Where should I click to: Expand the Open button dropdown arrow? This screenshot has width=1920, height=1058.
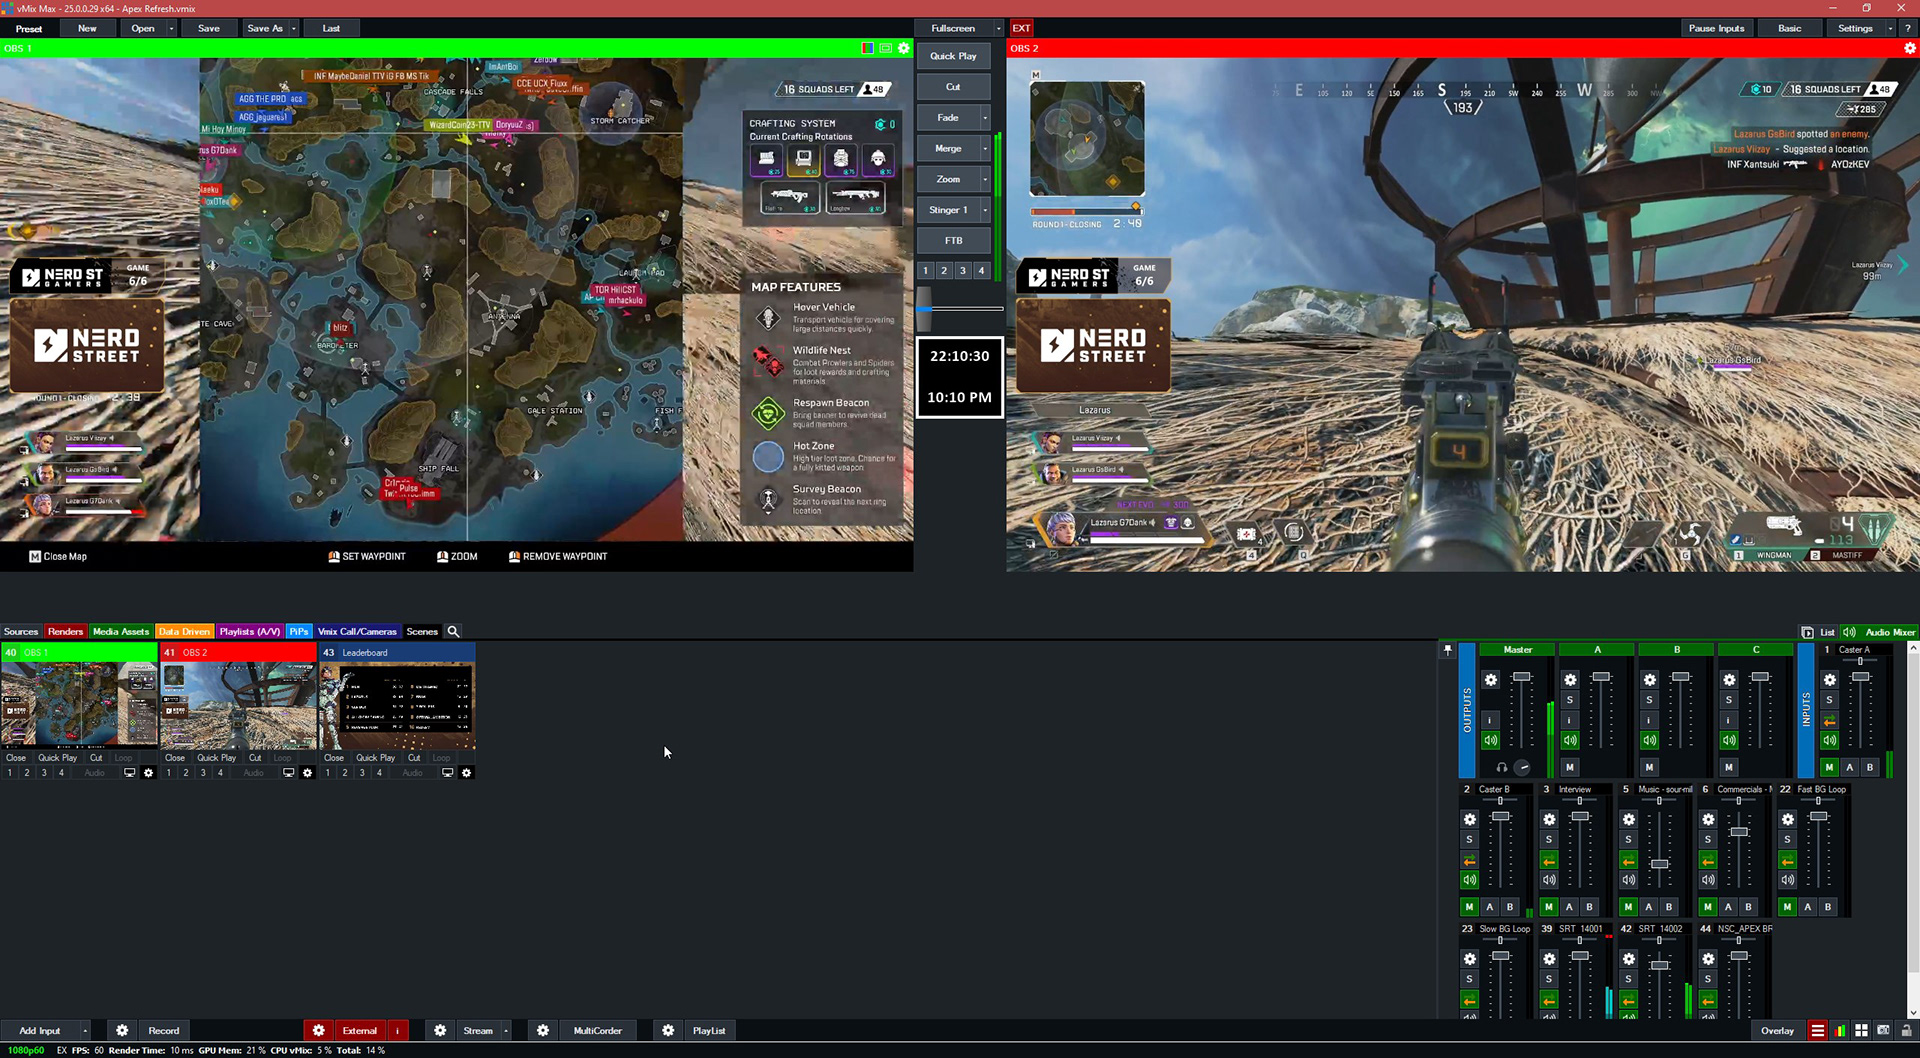tap(171, 28)
